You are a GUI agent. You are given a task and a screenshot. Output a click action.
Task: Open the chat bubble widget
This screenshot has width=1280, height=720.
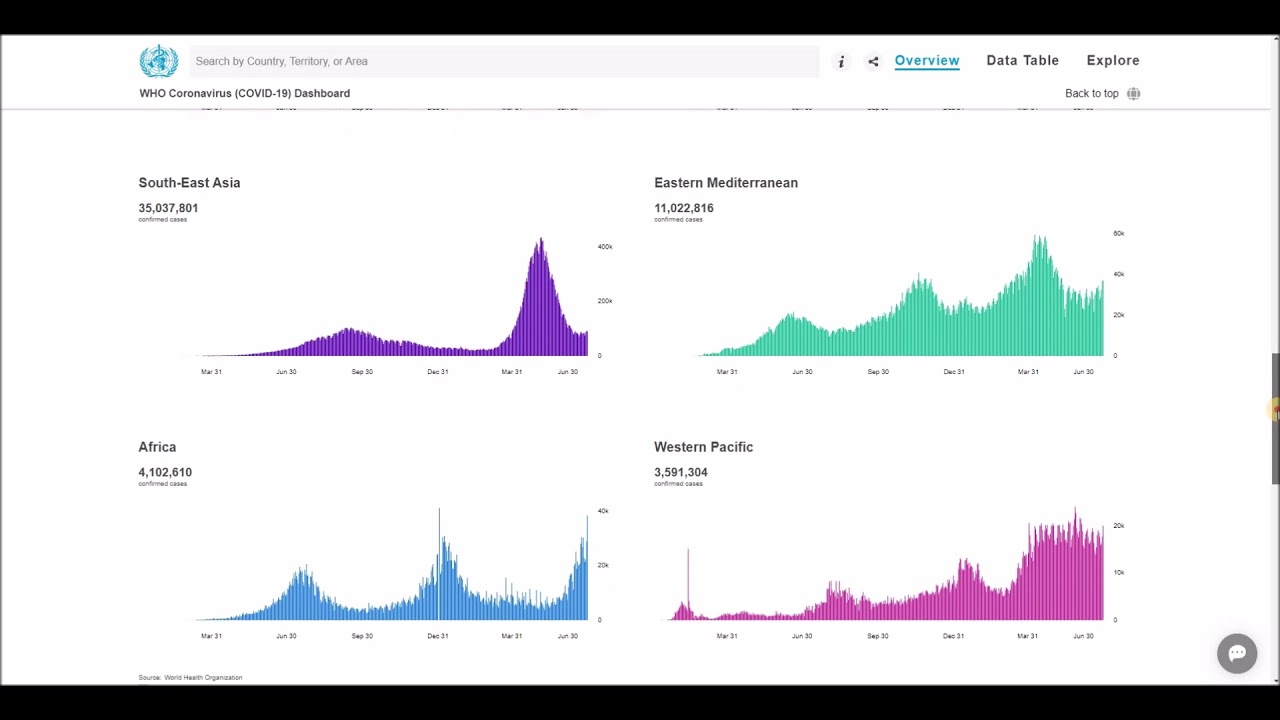[1237, 653]
